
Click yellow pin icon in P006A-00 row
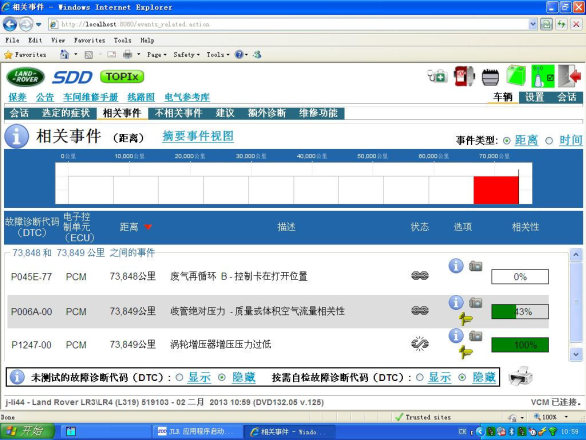pos(466,319)
